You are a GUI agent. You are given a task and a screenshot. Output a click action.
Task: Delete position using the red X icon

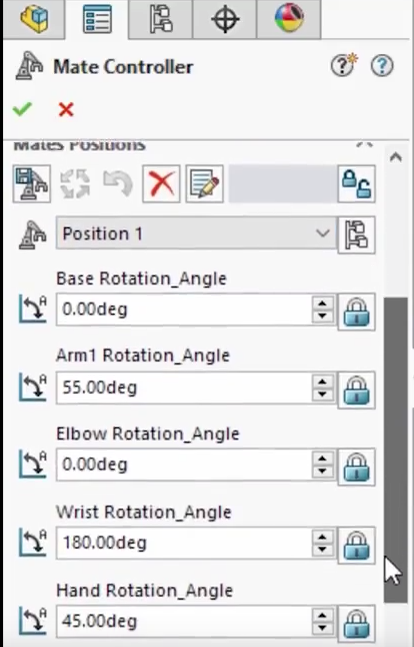pos(161,184)
